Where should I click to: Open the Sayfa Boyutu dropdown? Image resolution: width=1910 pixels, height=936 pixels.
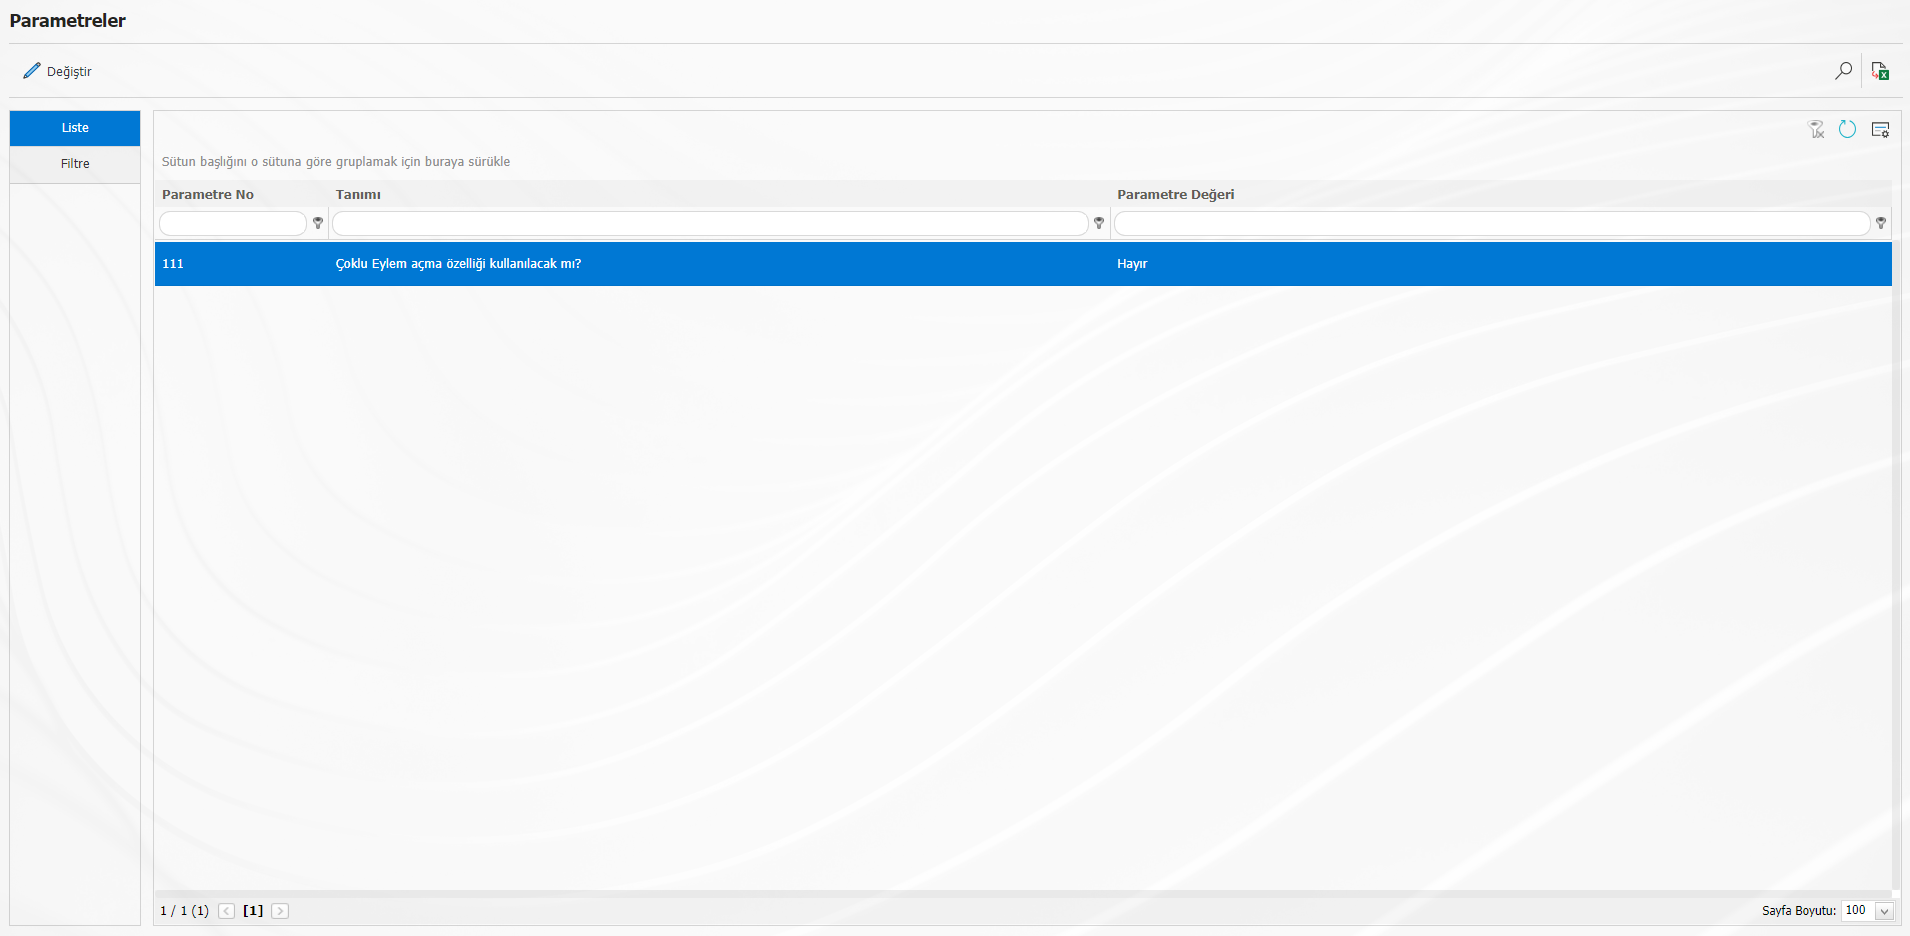[1885, 911]
